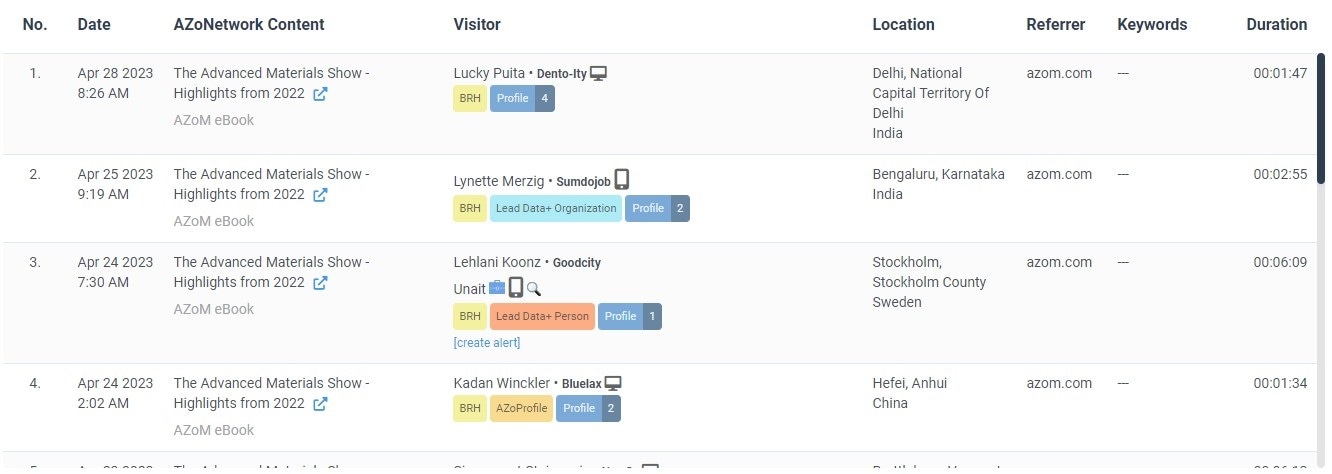The width and height of the screenshot is (1332, 474).
Task: Click desktop device icon beside Dento-Ity
Action: point(599,73)
